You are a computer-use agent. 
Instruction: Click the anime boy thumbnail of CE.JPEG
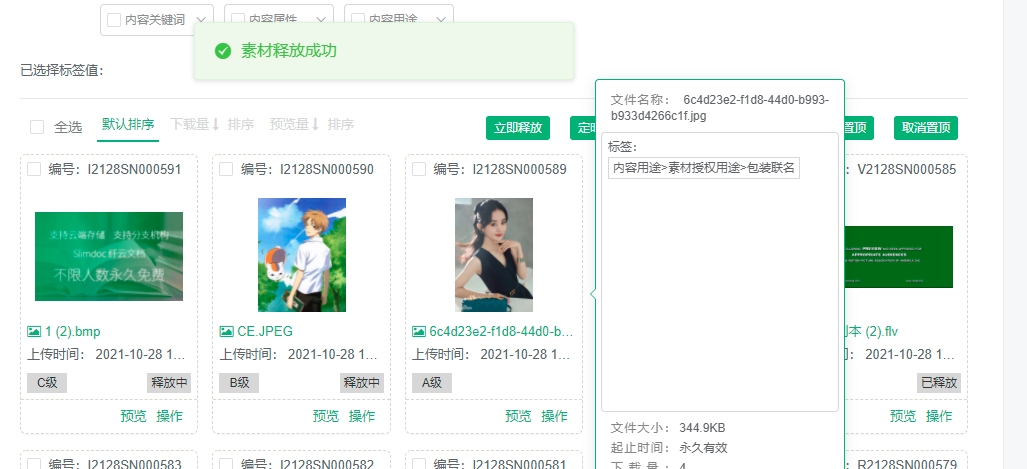(x=302, y=255)
